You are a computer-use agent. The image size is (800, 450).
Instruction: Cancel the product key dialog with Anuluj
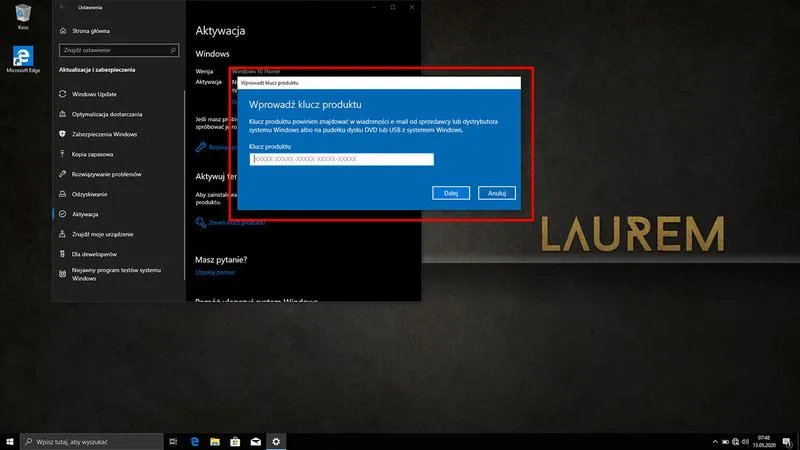click(x=496, y=193)
